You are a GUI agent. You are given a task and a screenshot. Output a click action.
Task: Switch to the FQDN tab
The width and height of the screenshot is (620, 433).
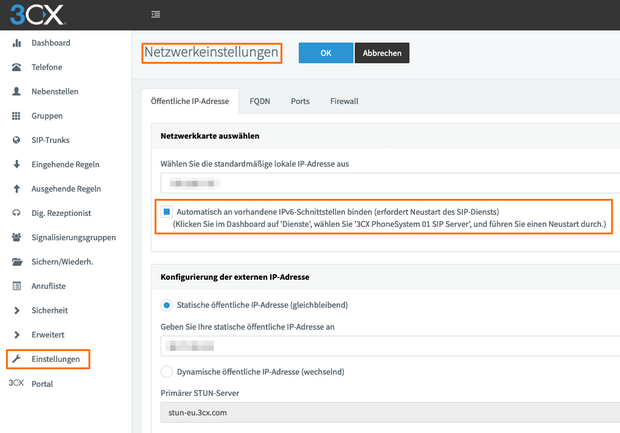260,101
